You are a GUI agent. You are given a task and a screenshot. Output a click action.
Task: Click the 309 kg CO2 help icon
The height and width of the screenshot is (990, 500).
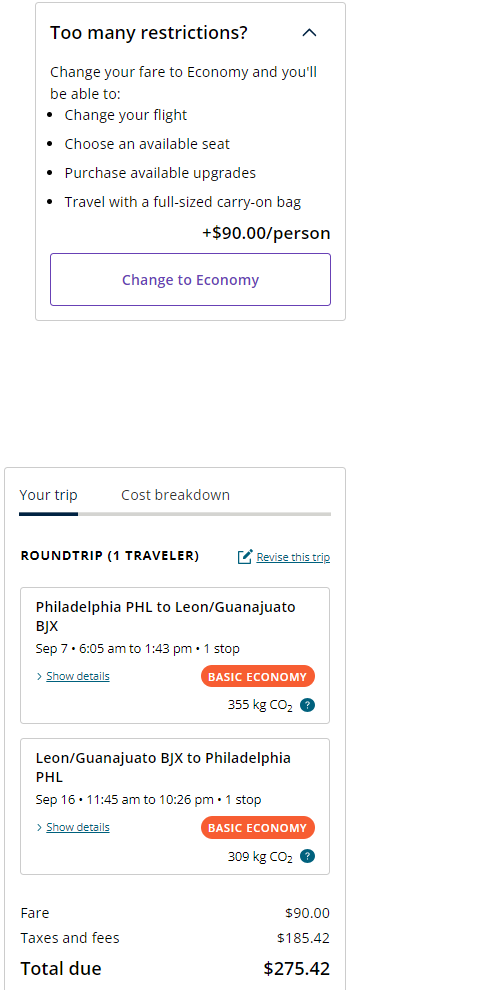point(307,856)
